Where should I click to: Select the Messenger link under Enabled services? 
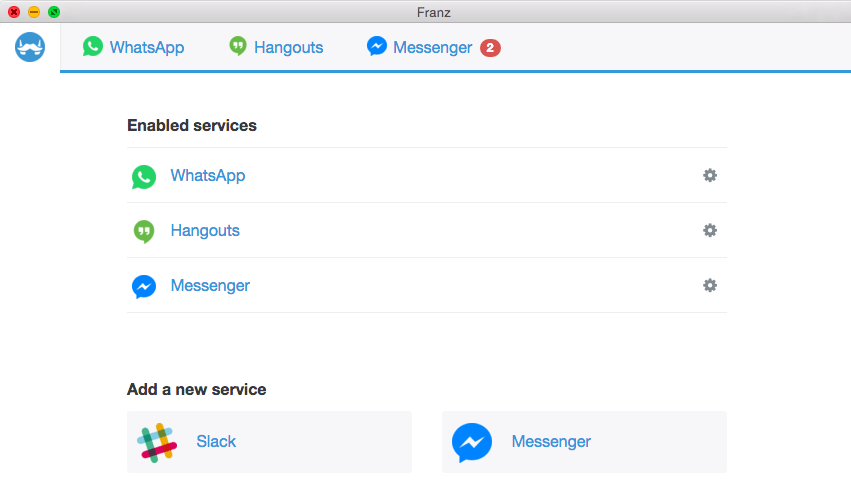click(210, 286)
